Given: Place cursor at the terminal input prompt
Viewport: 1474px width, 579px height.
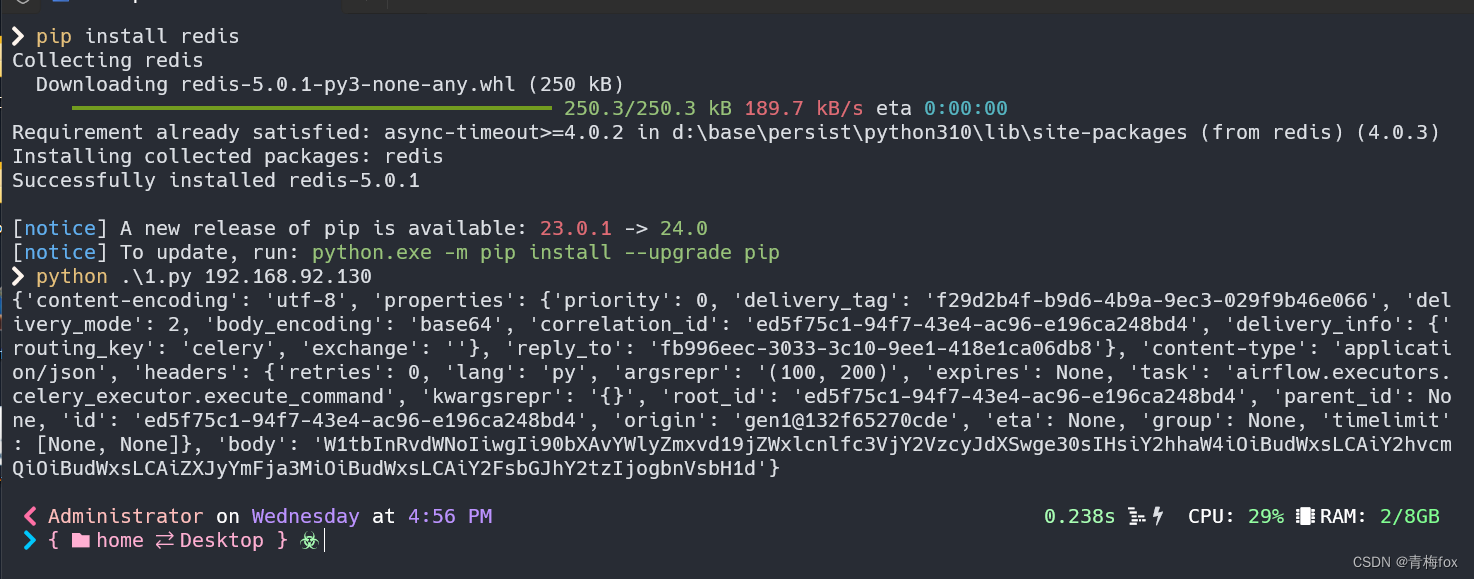Looking at the screenshot, I should (326, 541).
